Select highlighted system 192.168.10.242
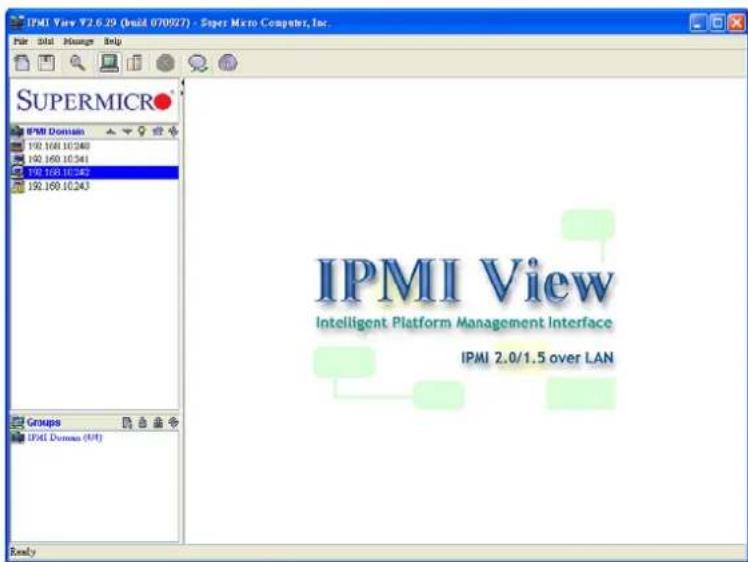Image resolution: width=748 pixels, height=562 pixels. tap(94, 172)
